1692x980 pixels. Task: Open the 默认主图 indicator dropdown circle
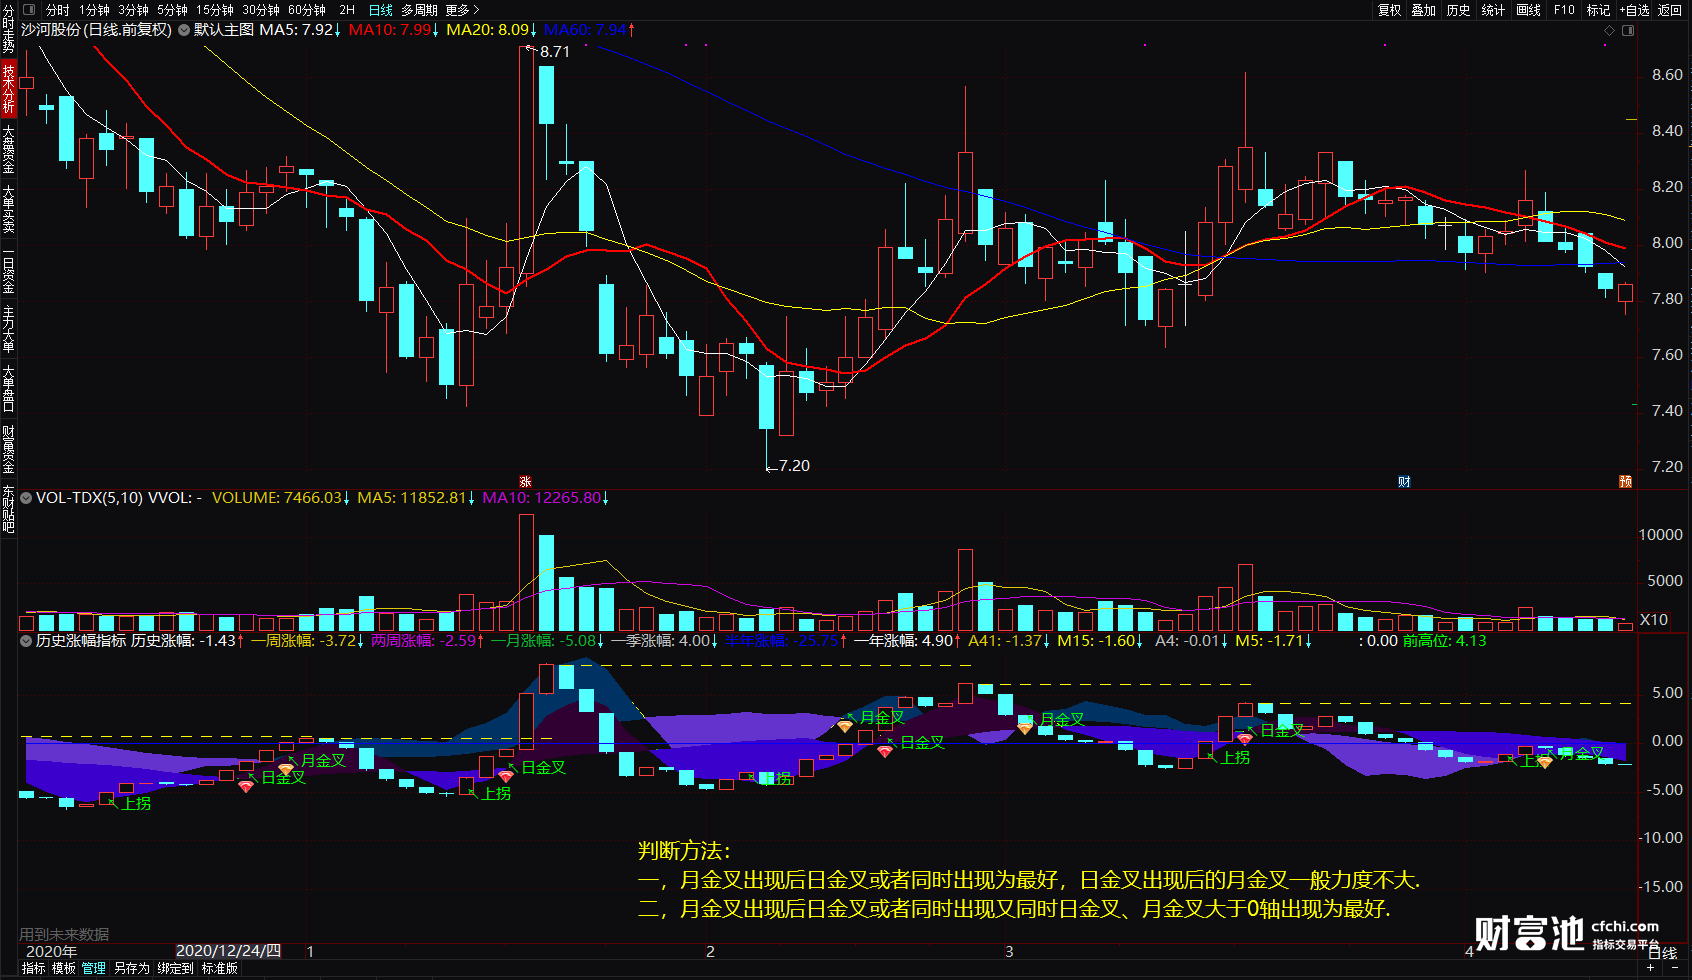[184, 30]
